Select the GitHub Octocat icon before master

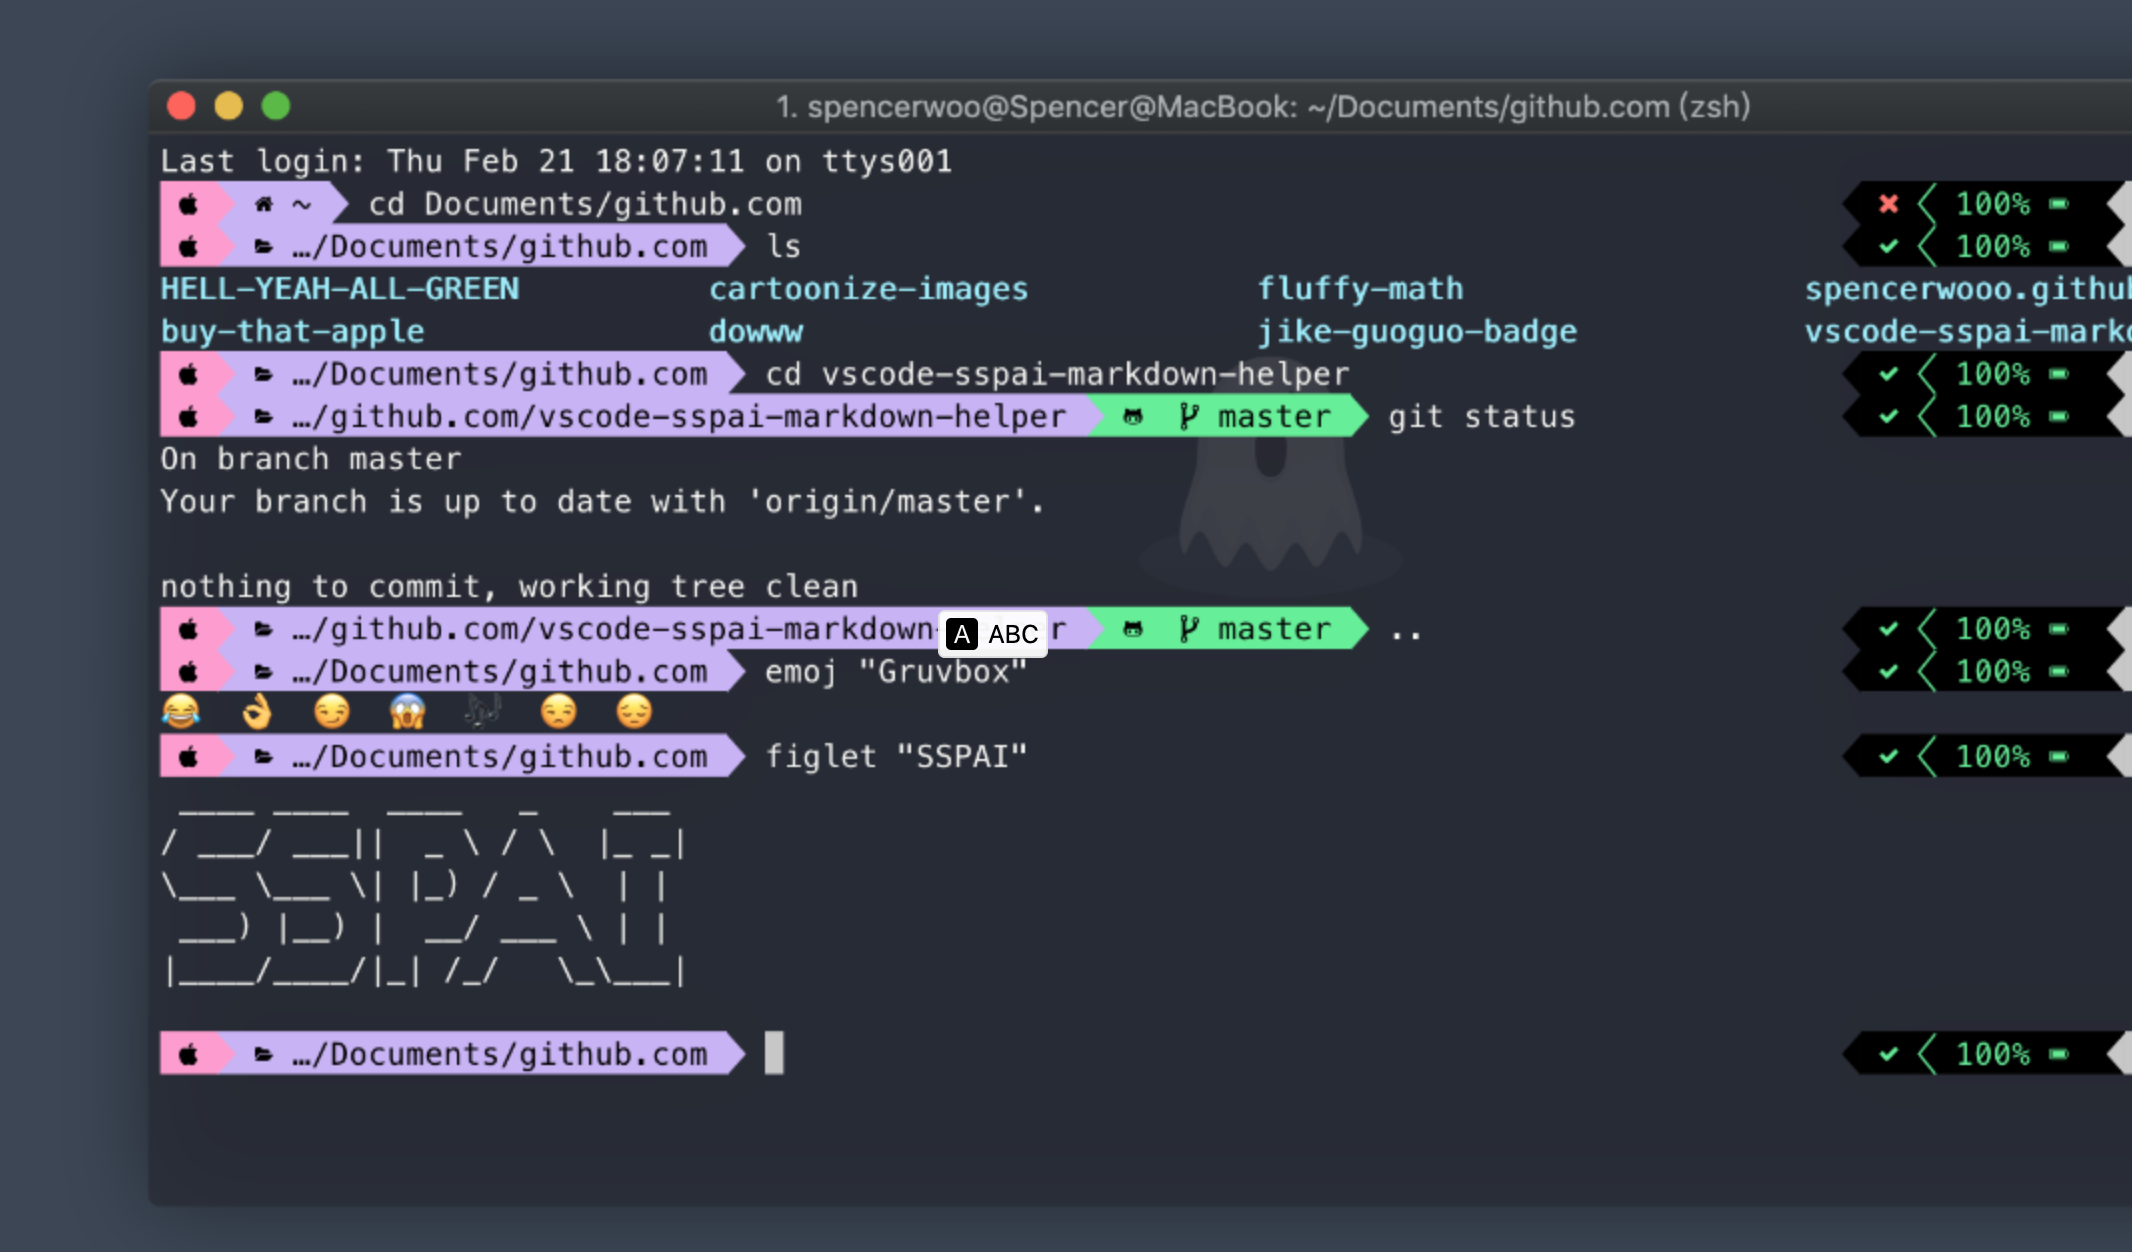(x=1131, y=416)
